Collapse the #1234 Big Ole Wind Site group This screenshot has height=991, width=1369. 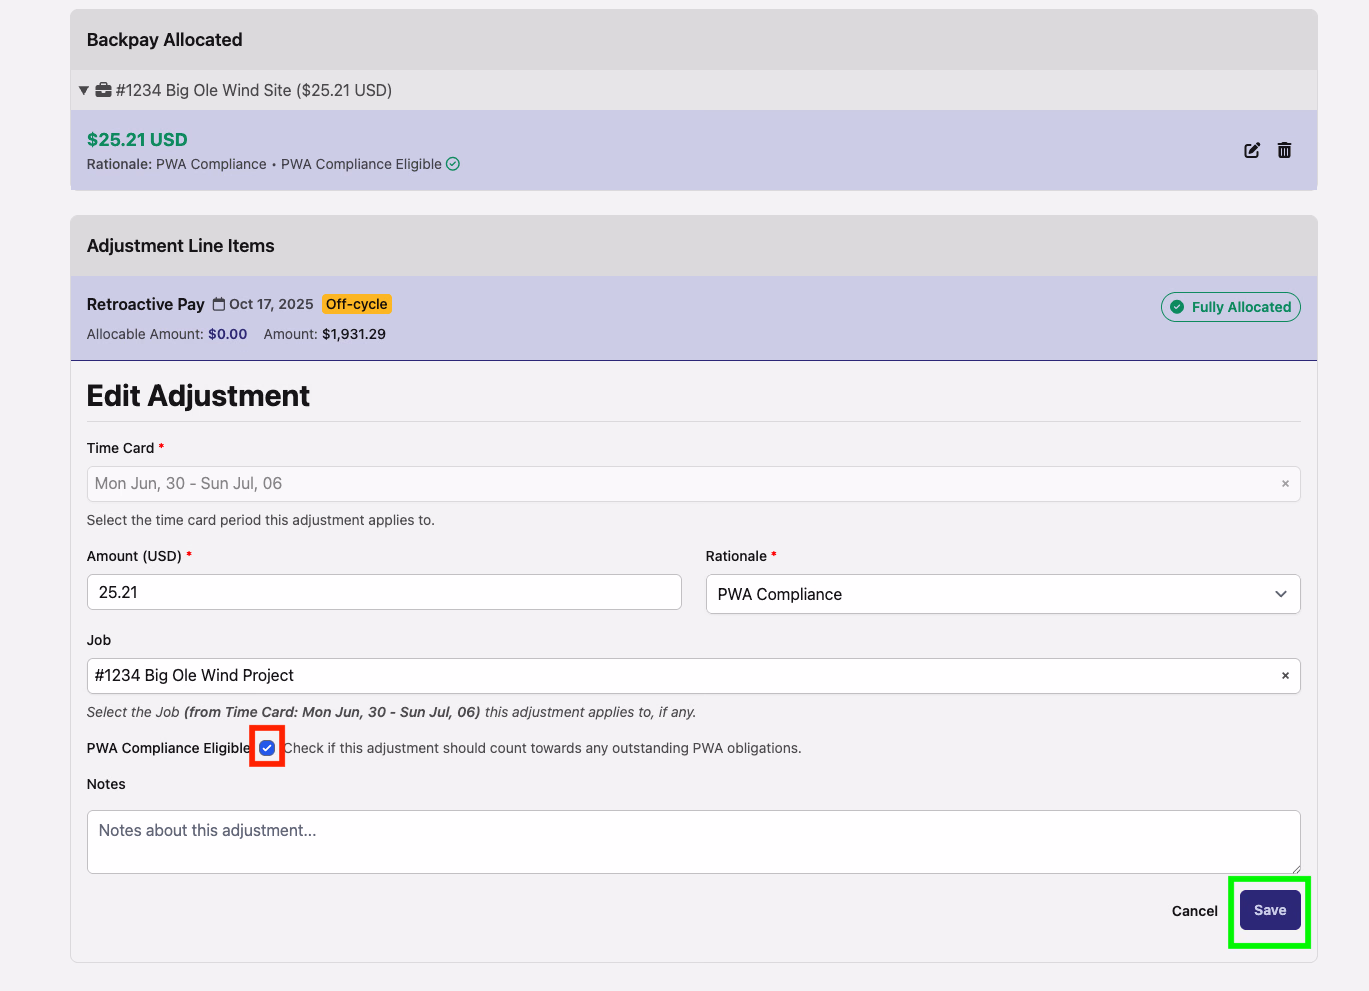[x=84, y=90]
